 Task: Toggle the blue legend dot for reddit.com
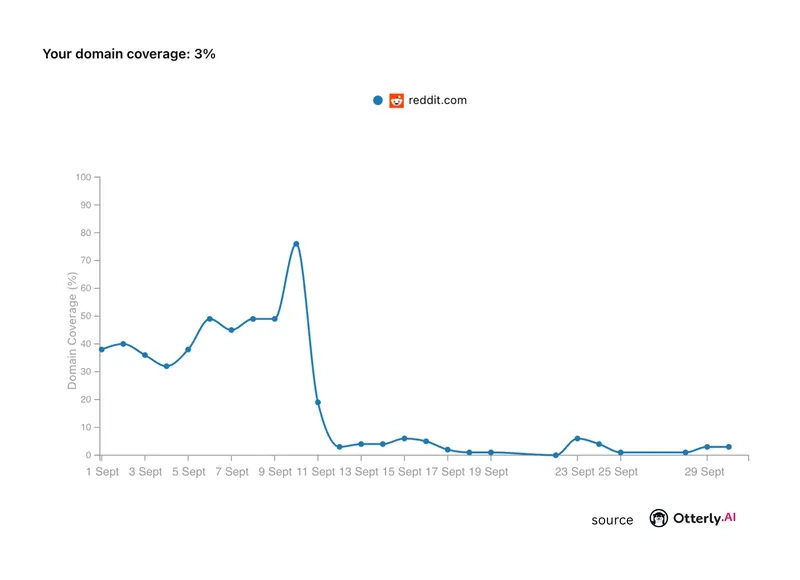click(x=378, y=100)
